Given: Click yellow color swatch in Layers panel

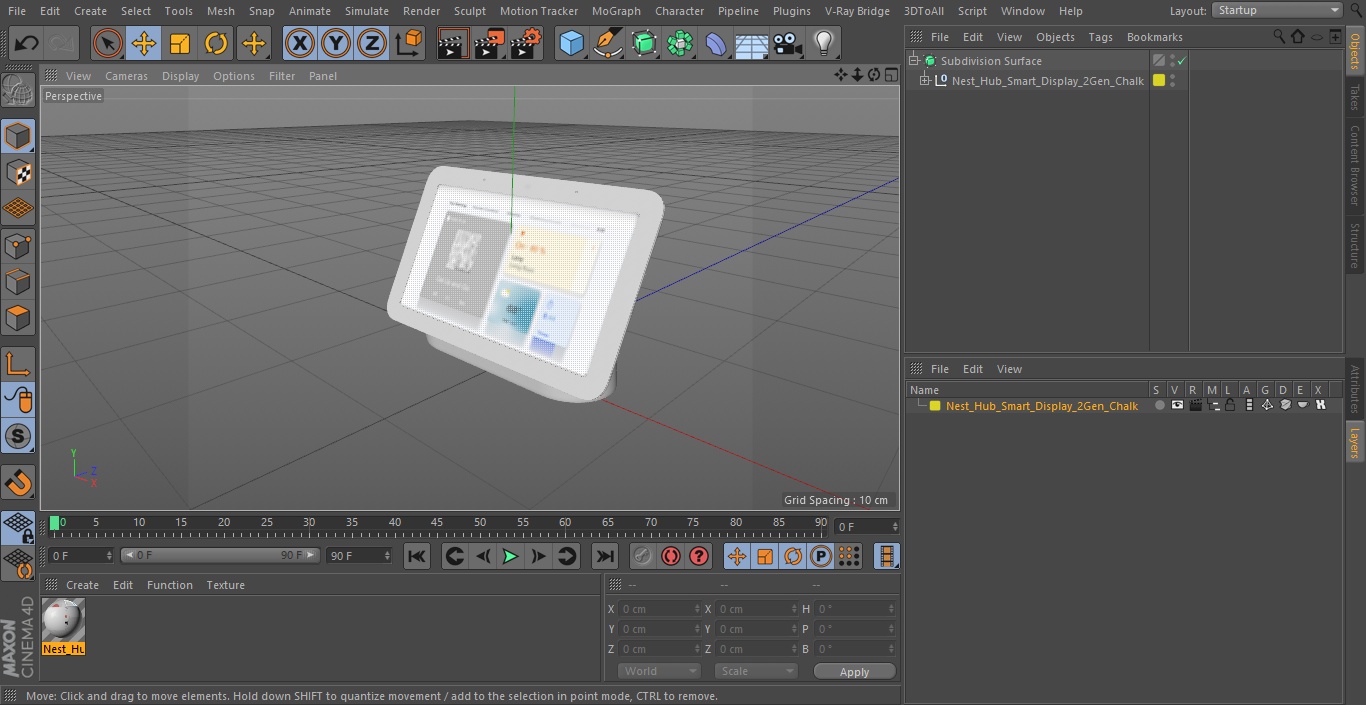Looking at the screenshot, I should 935,405.
